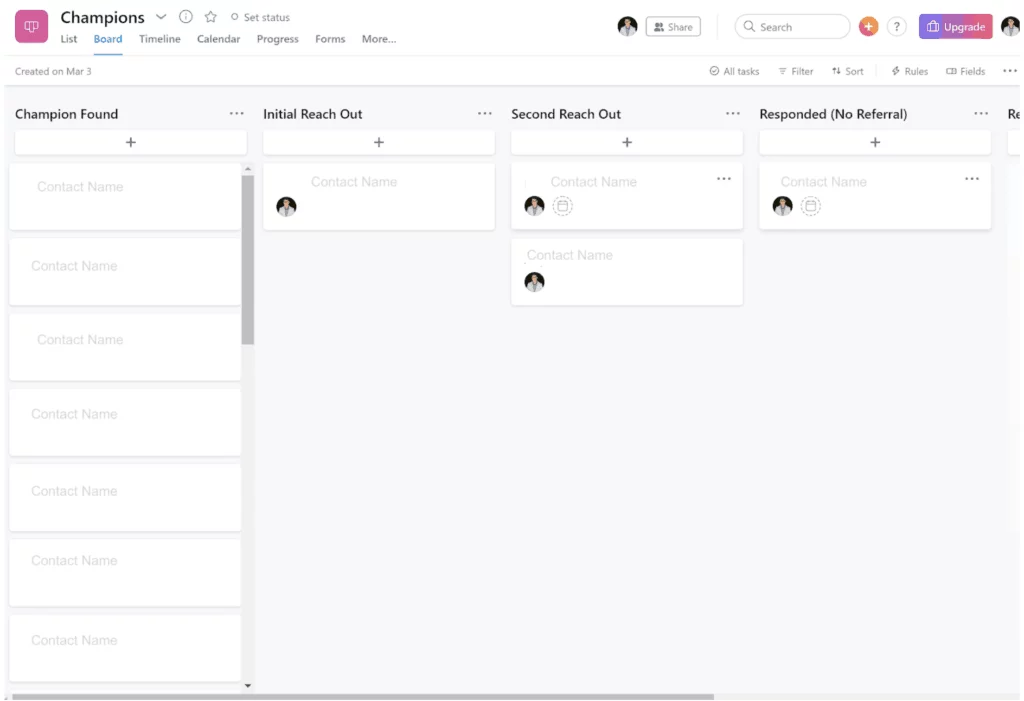Image resolution: width=1024 pixels, height=701 pixels.
Task: Add a task to Second Reach Out column
Action: (x=627, y=142)
